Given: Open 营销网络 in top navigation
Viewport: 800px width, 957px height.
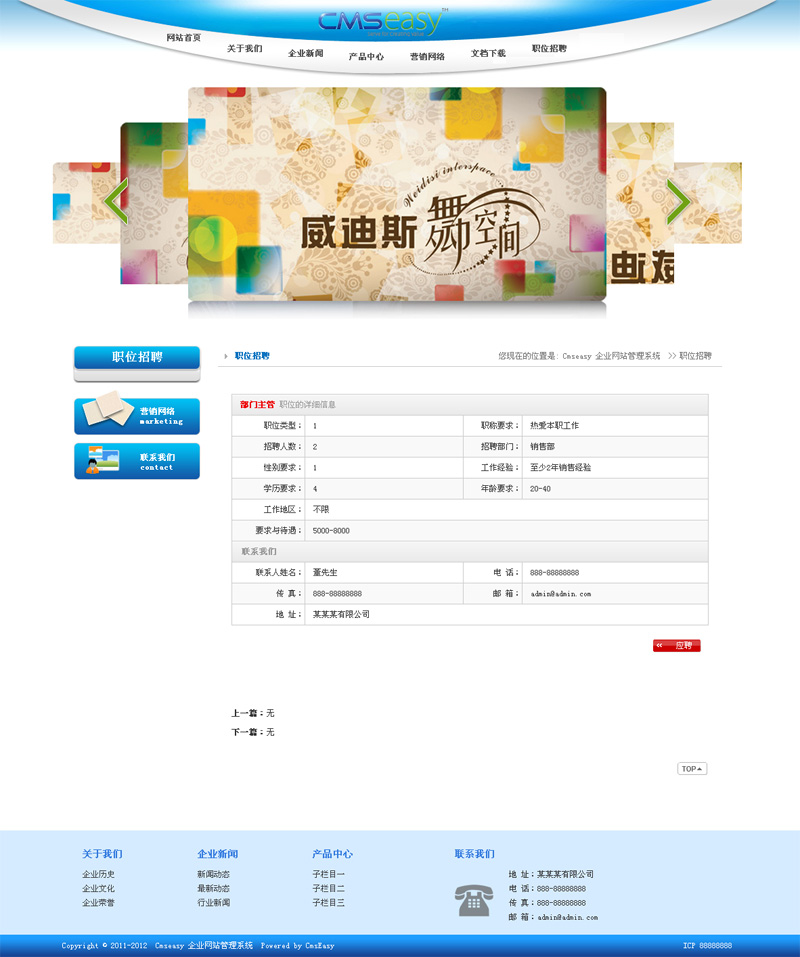Looking at the screenshot, I should (x=427, y=57).
